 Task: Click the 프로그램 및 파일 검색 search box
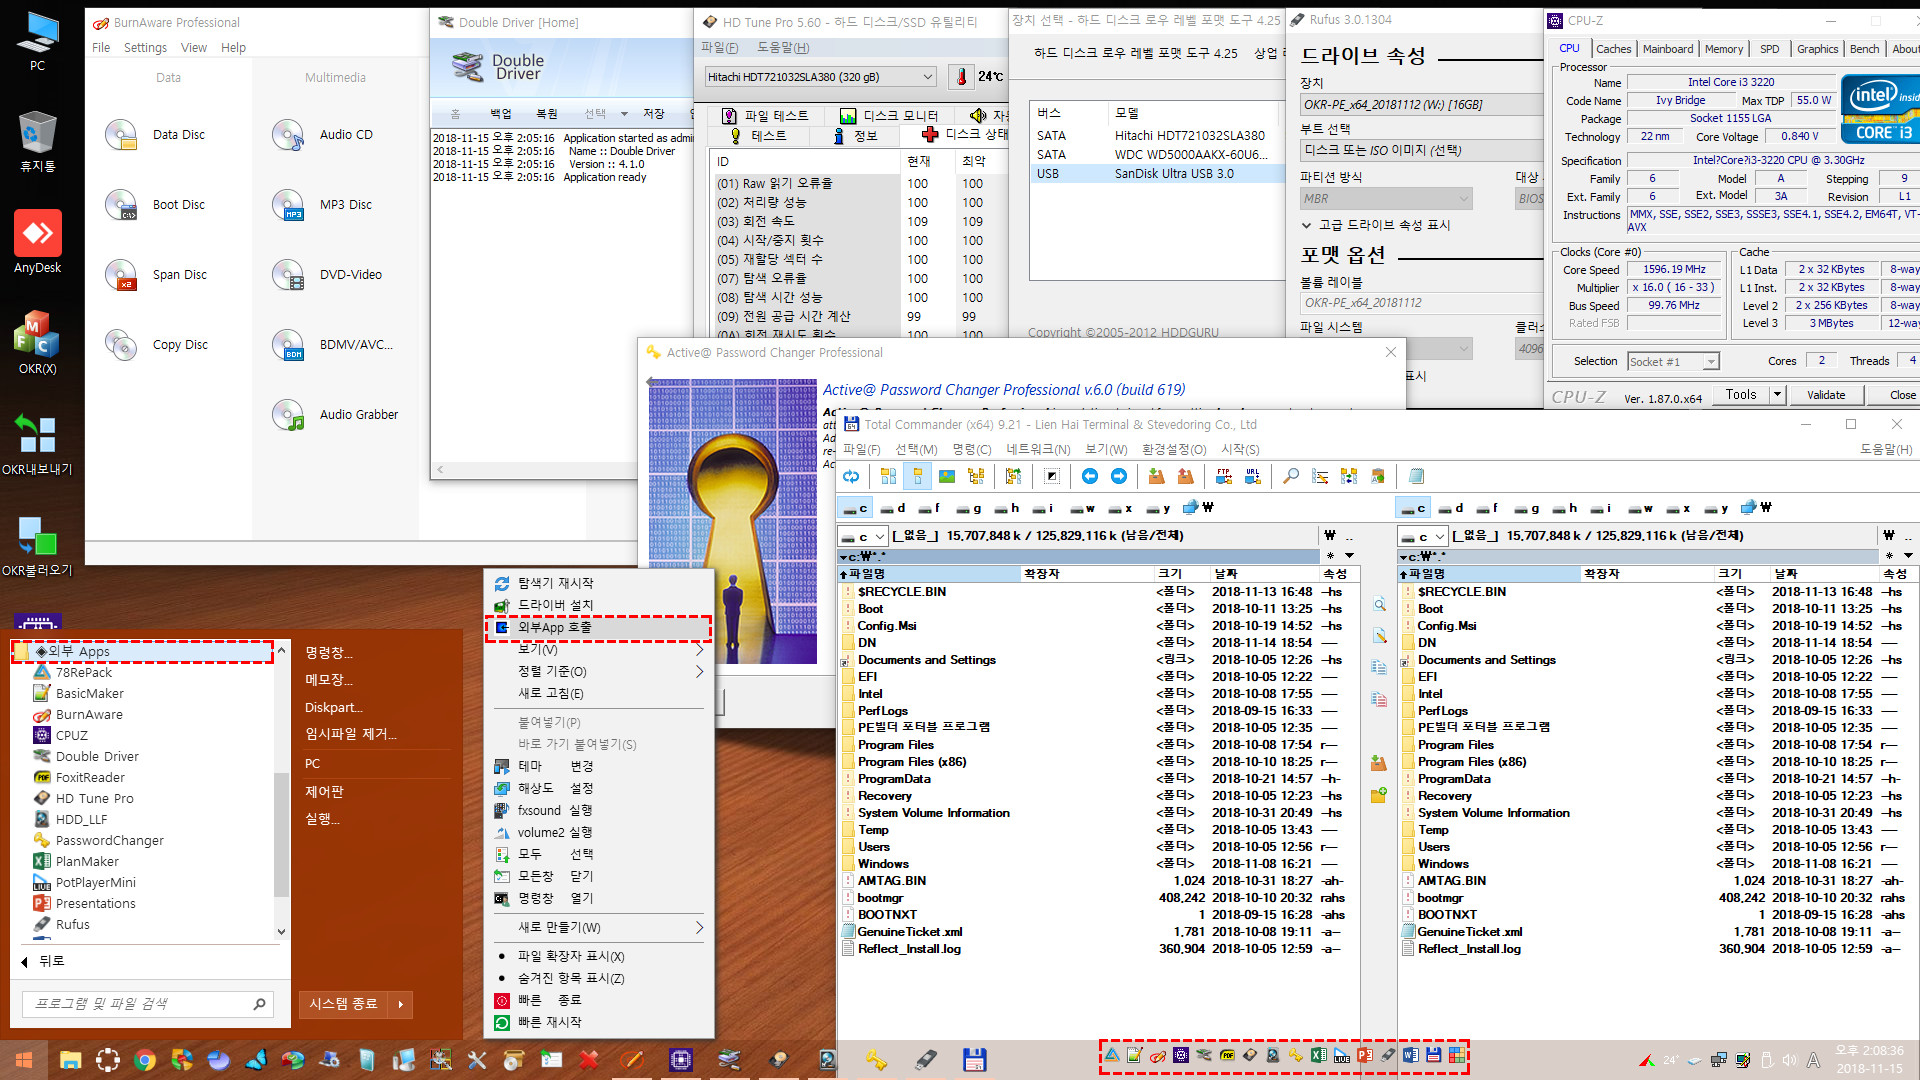(x=147, y=1004)
